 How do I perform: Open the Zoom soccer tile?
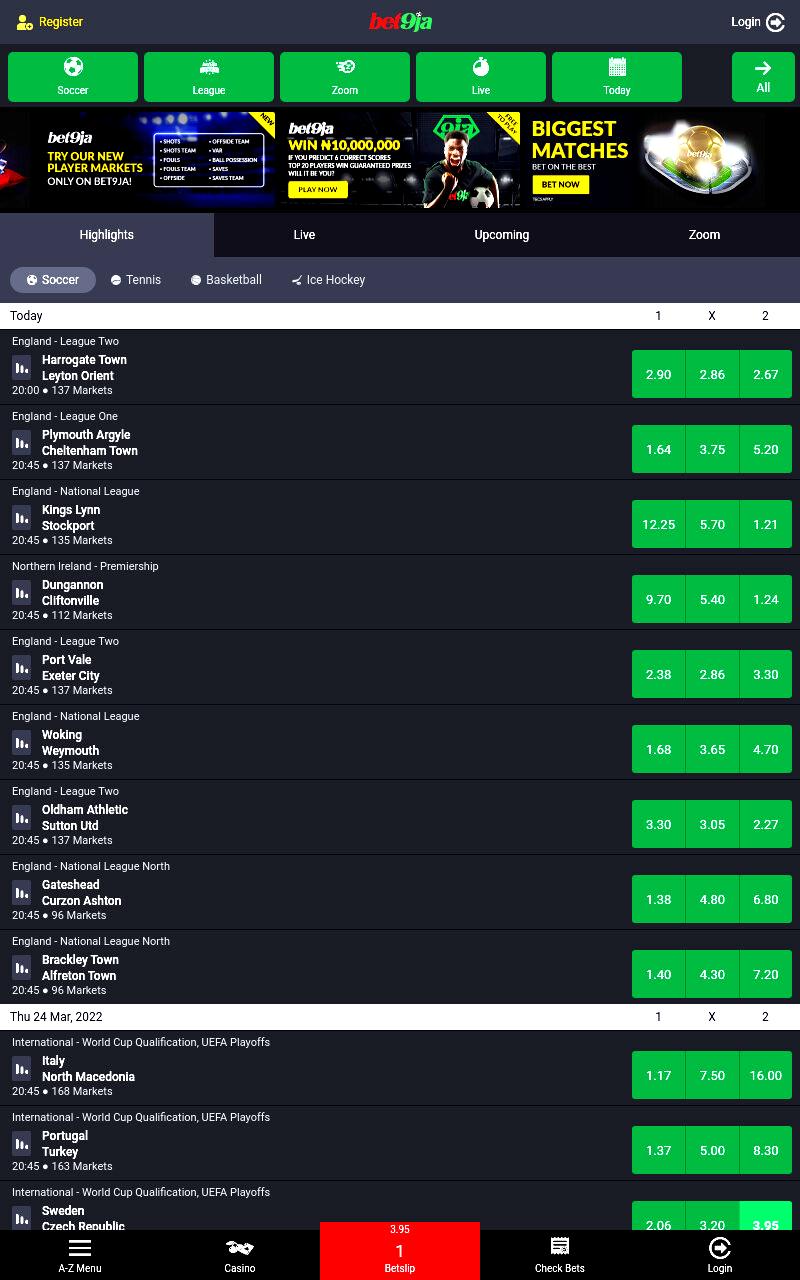345,77
